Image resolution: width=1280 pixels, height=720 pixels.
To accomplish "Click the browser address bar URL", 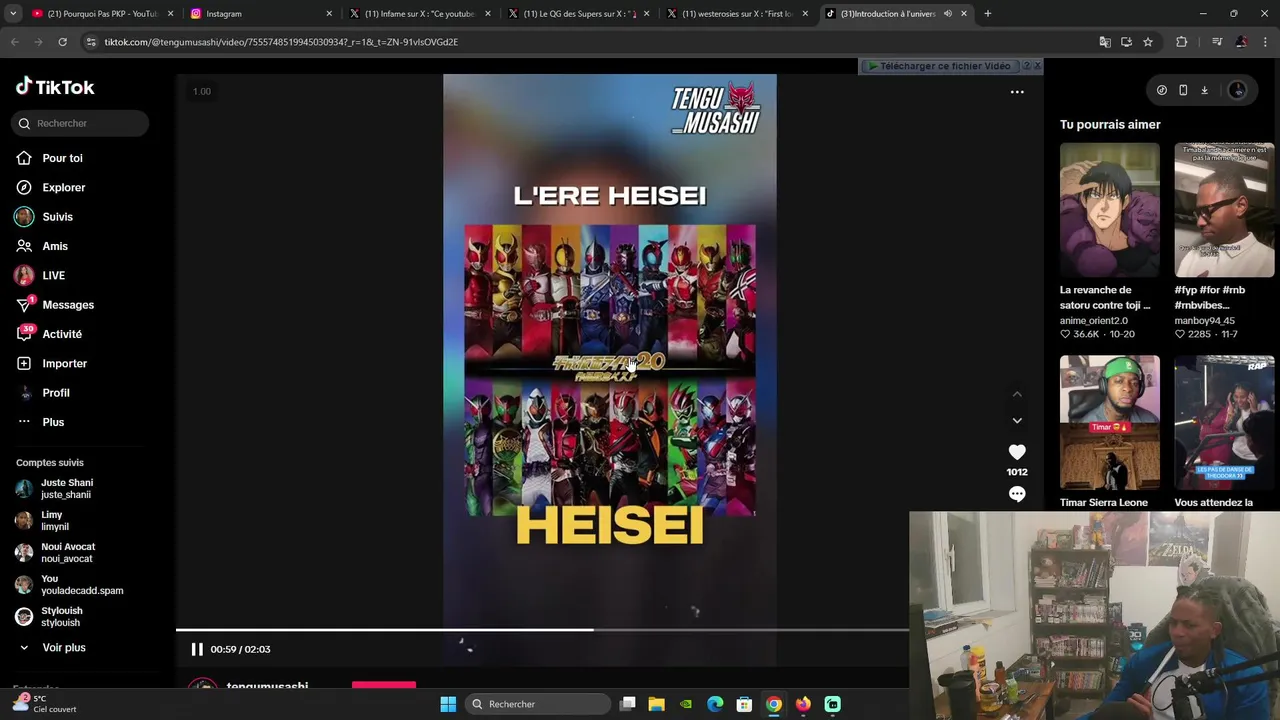I will point(281,42).
